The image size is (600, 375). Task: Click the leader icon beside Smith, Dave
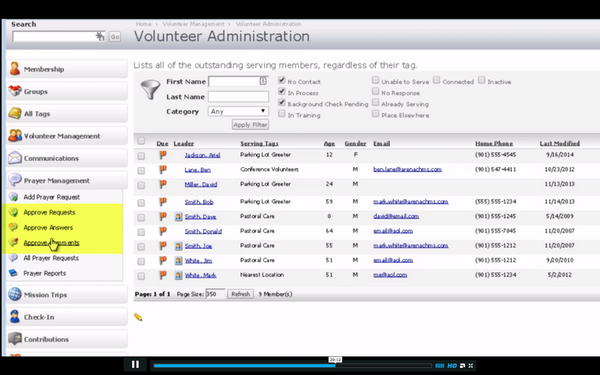(x=178, y=217)
